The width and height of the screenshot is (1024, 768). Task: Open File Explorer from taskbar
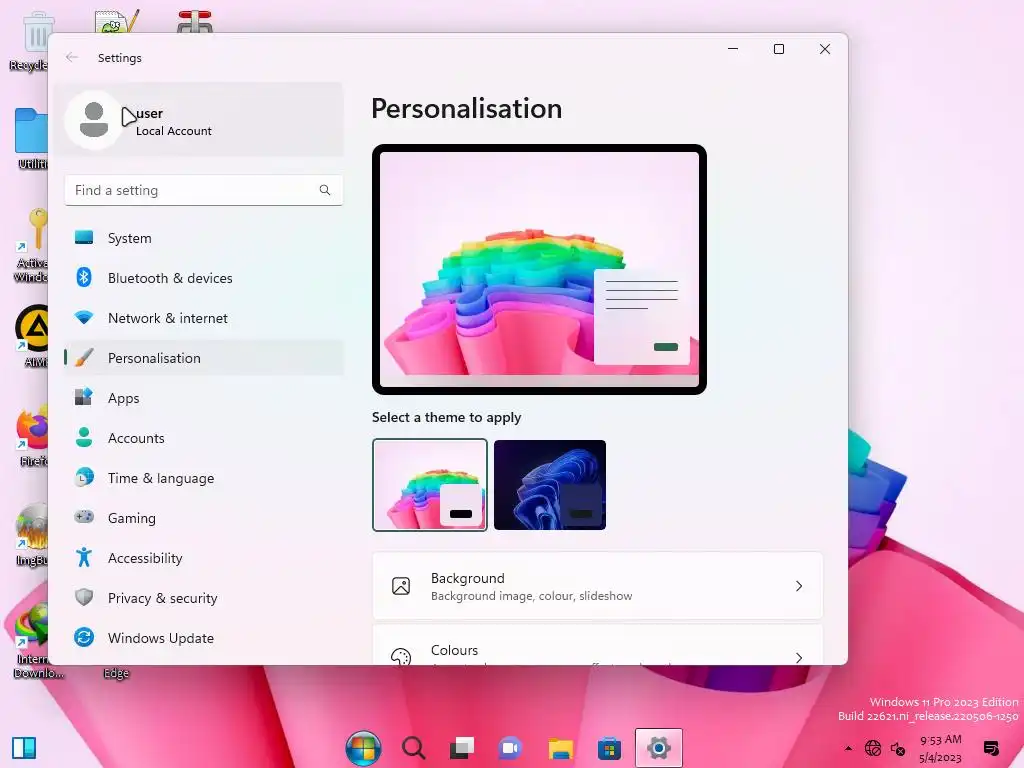click(x=560, y=748)
